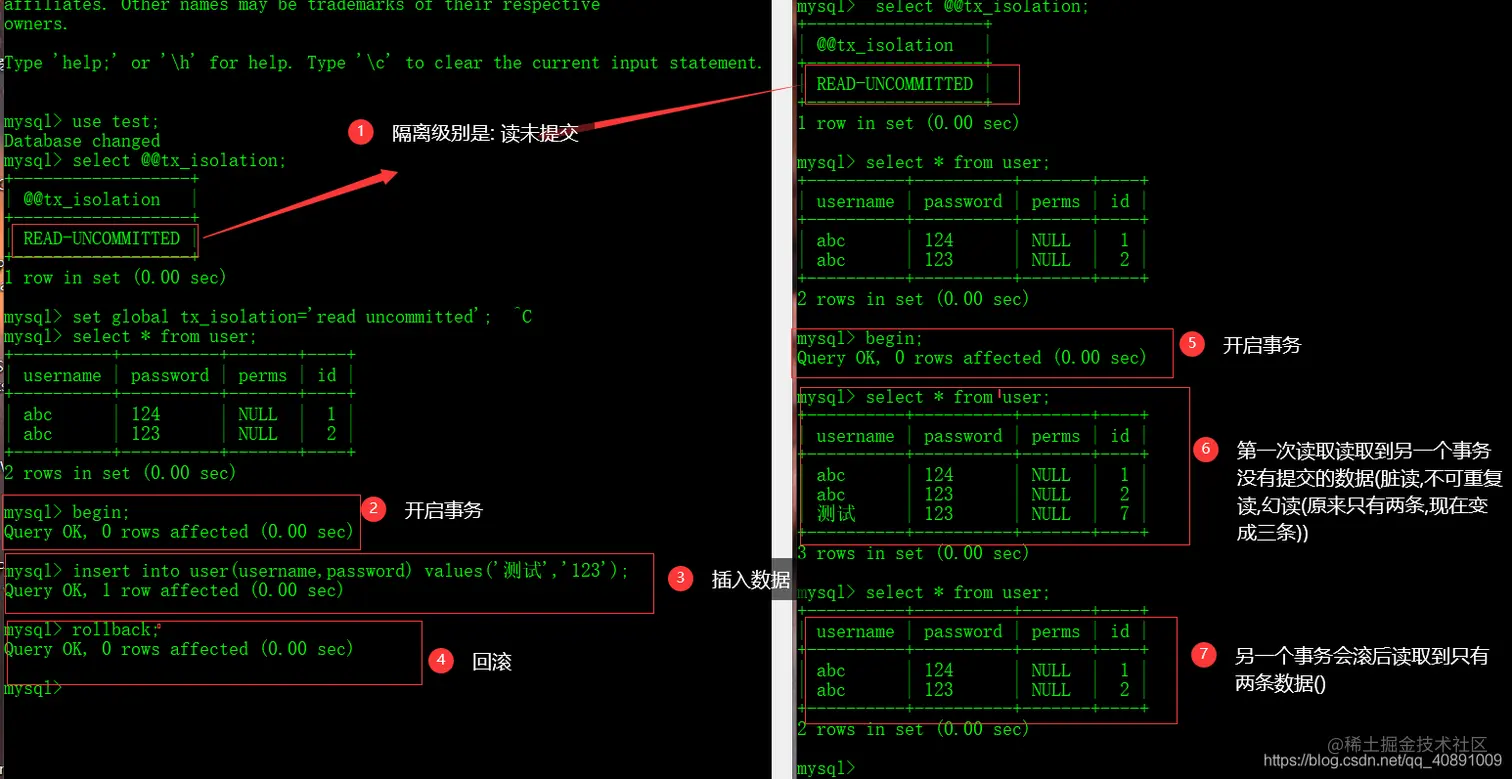
Task: Click the red circle numbered 6
Action: [x=1206, y=449]
